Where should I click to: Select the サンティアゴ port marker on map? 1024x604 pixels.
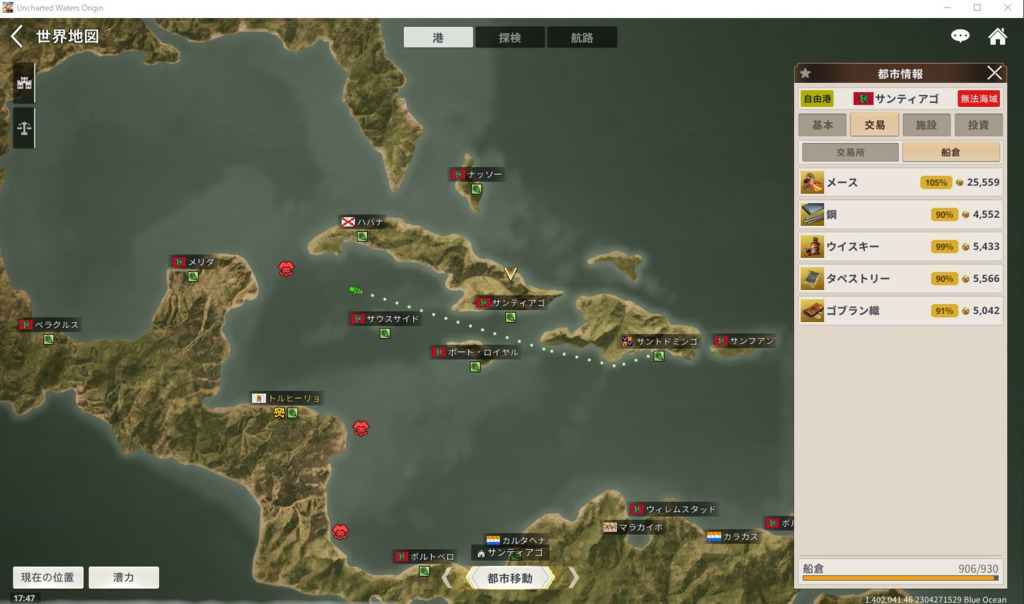click(510, 317)
